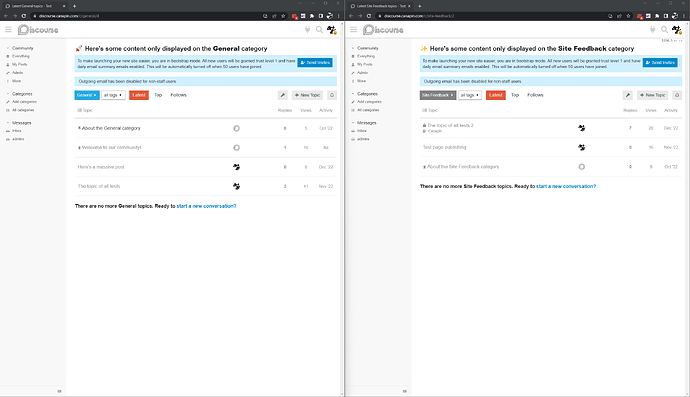Image resolution: width=690 pixels, height=397 pixels.
Task: Click wrench admin button in Site Feedback window
Action: [628, 95]
